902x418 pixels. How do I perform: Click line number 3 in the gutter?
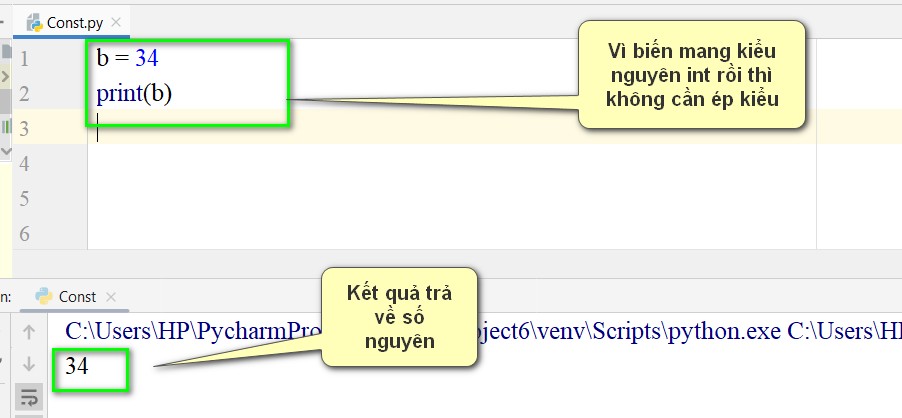[x=24, y=128]
